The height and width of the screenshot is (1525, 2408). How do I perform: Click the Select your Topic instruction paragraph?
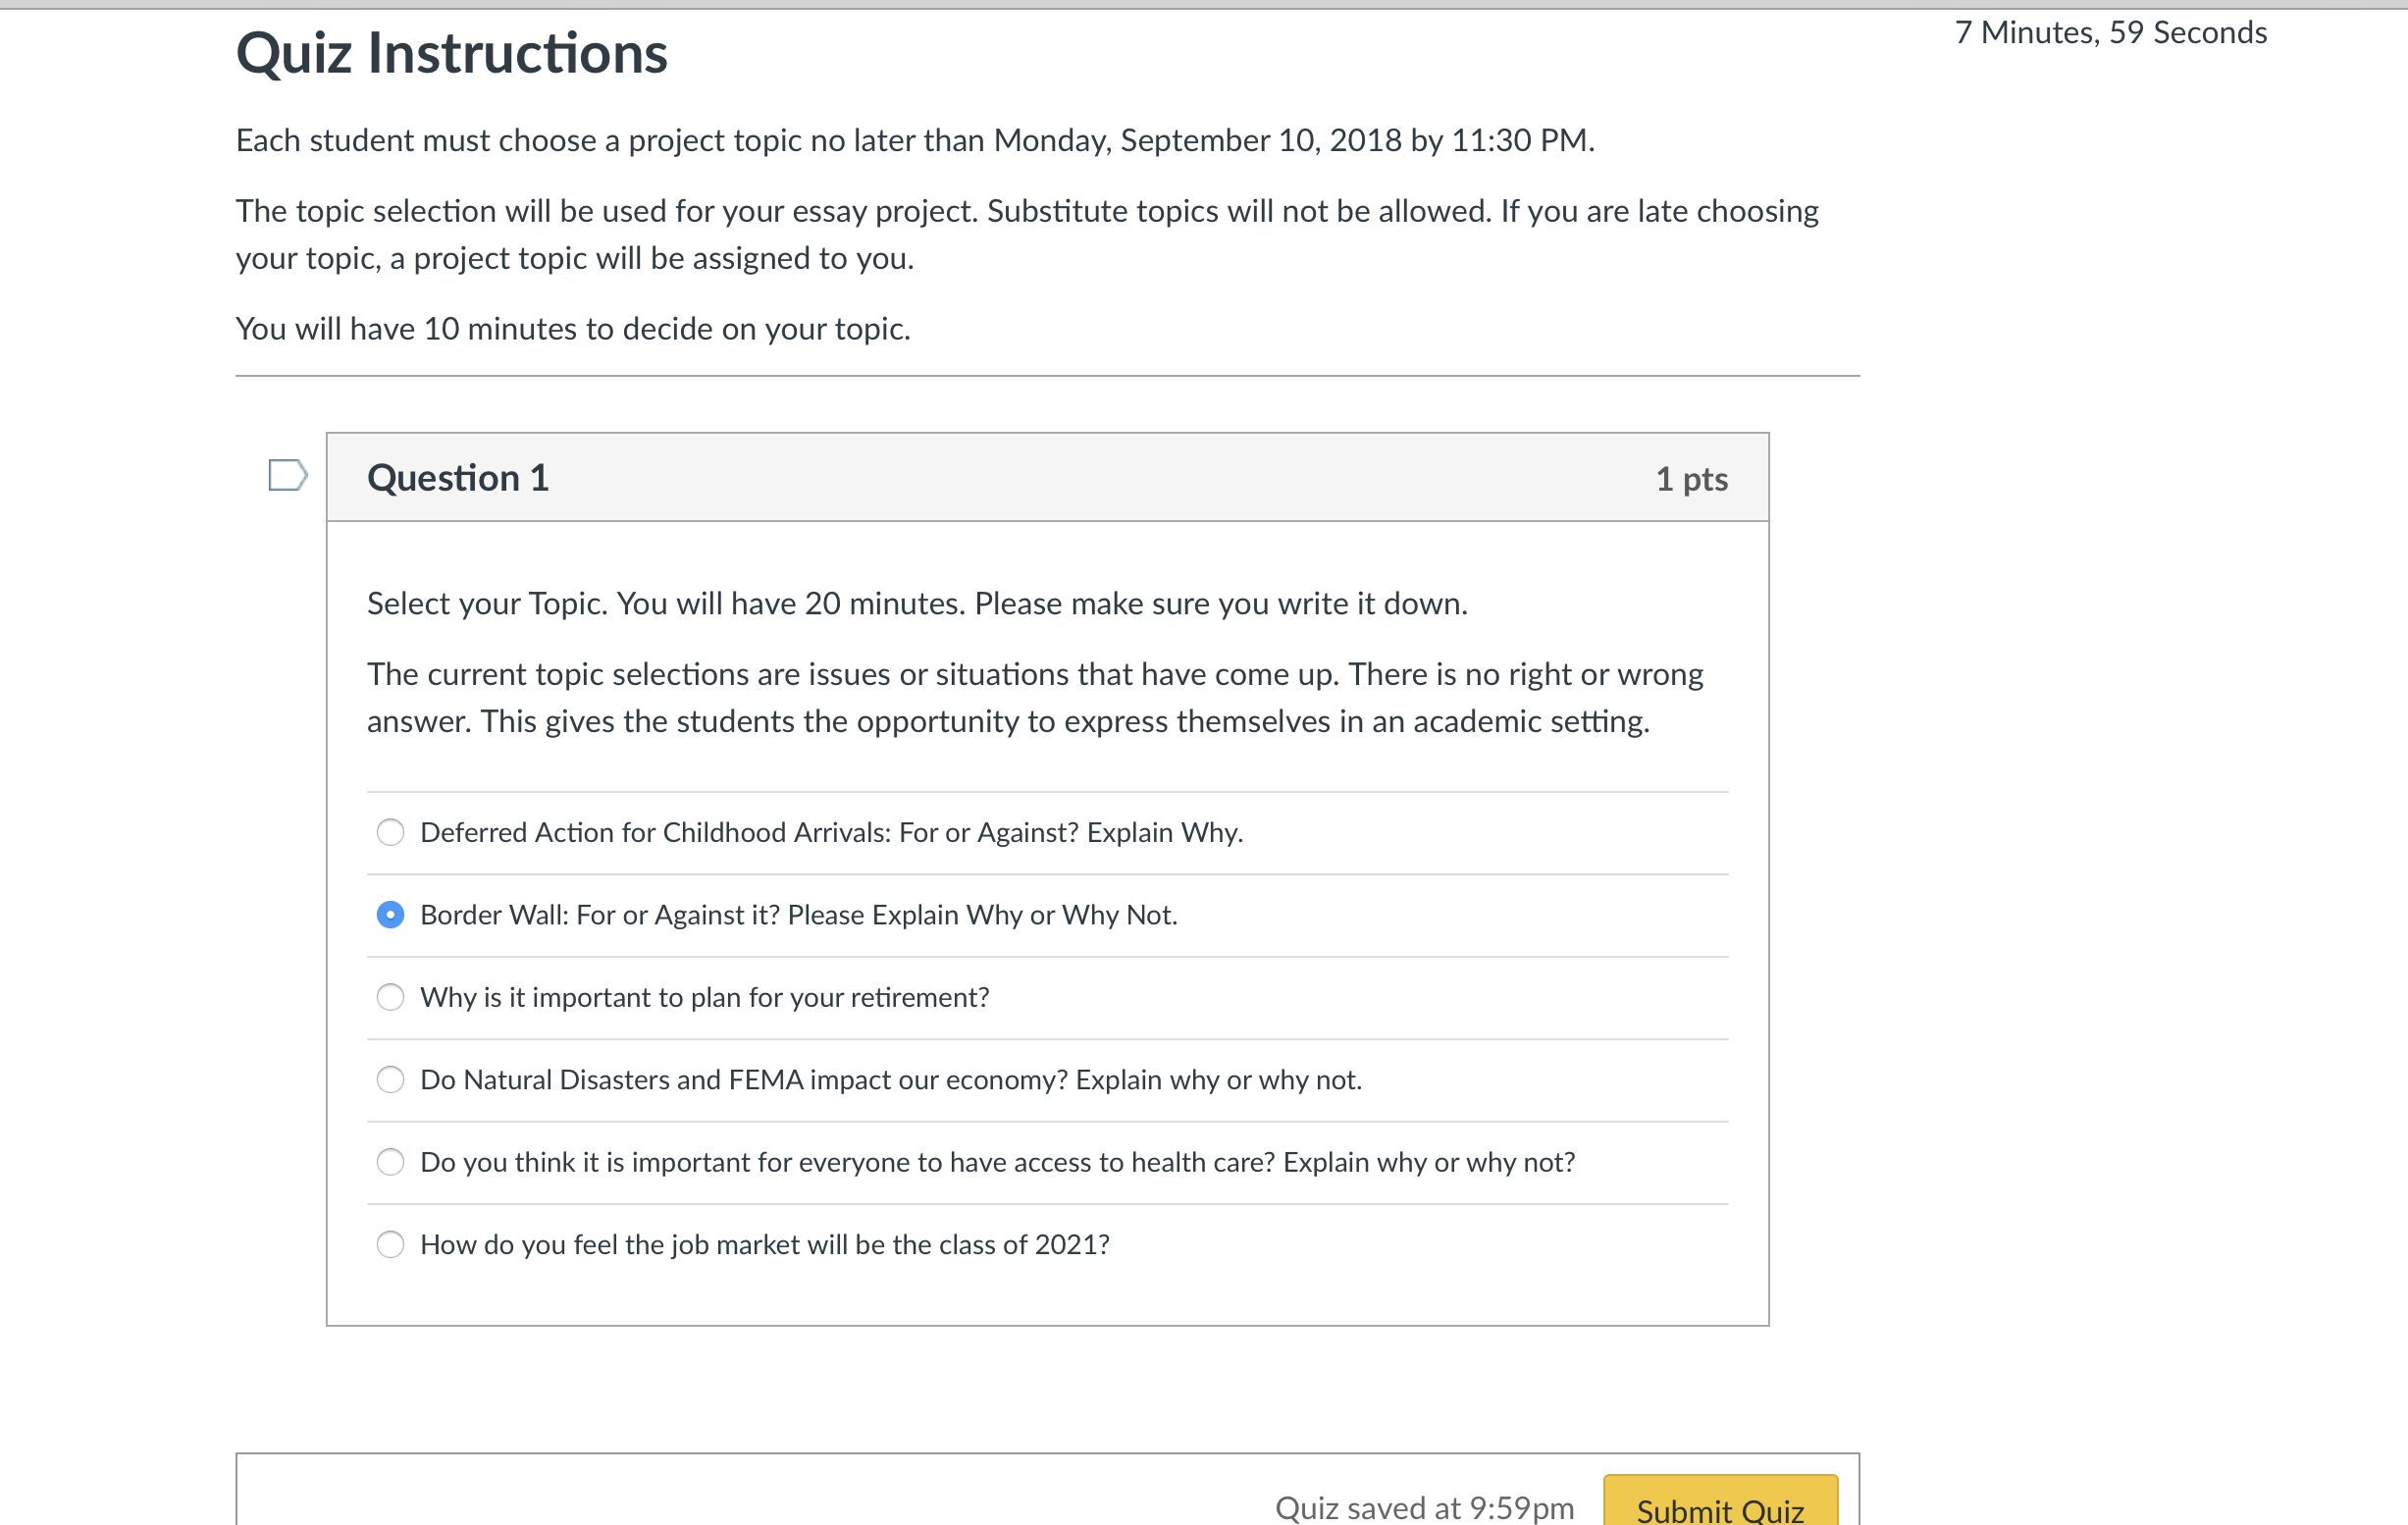pyautogui.click(x=917, y=604)
